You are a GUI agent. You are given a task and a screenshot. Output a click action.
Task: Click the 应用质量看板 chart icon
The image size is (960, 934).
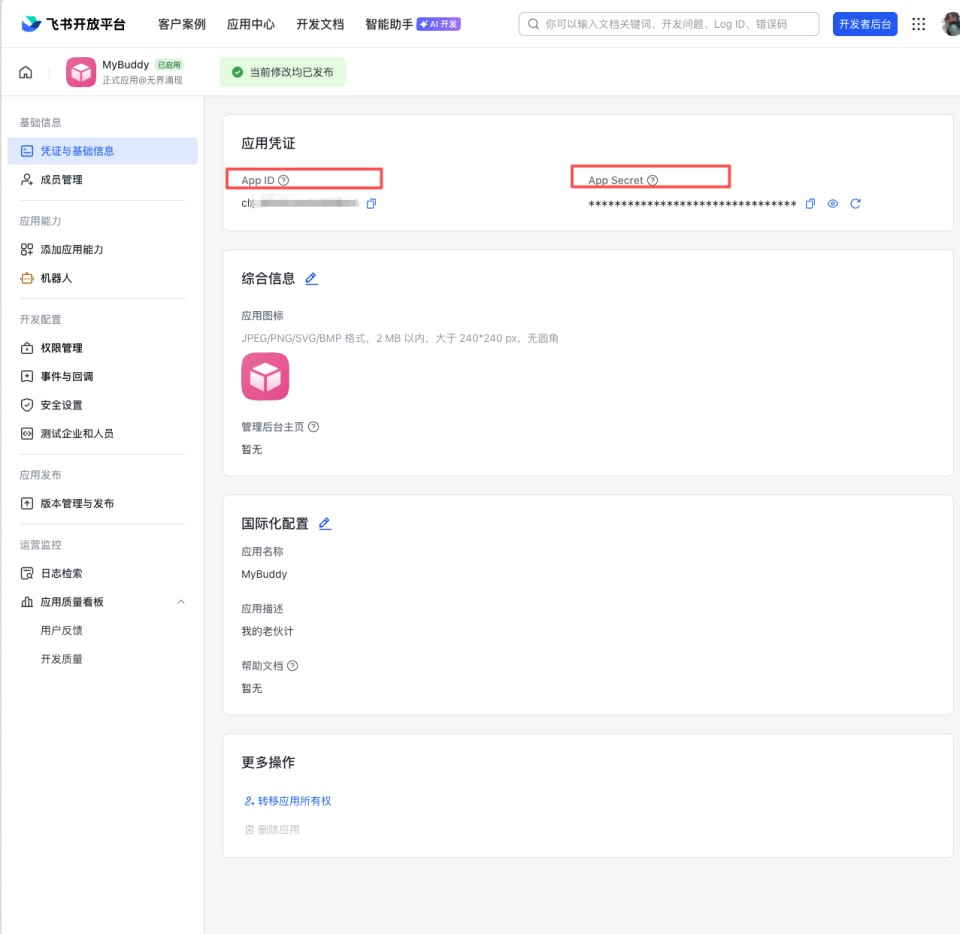click(x=27, y=602)
